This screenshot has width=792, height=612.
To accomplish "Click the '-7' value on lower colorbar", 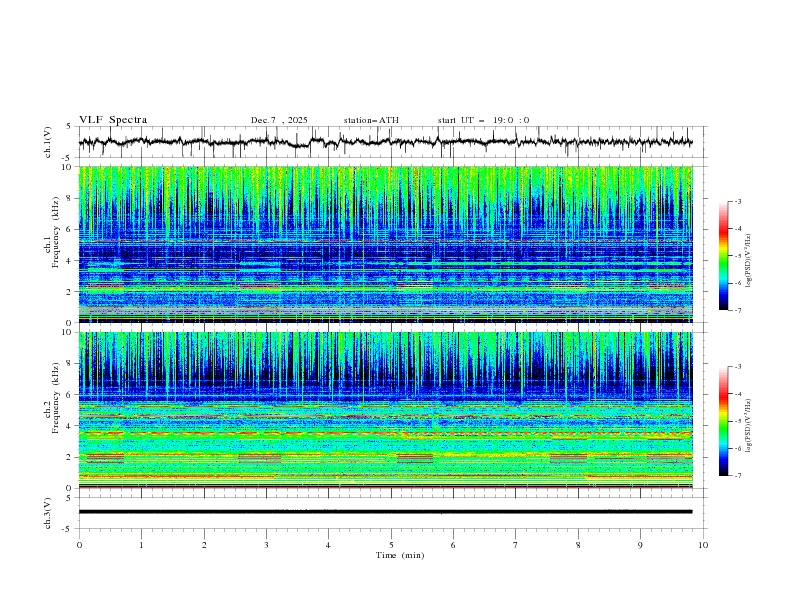I will 737,476.
